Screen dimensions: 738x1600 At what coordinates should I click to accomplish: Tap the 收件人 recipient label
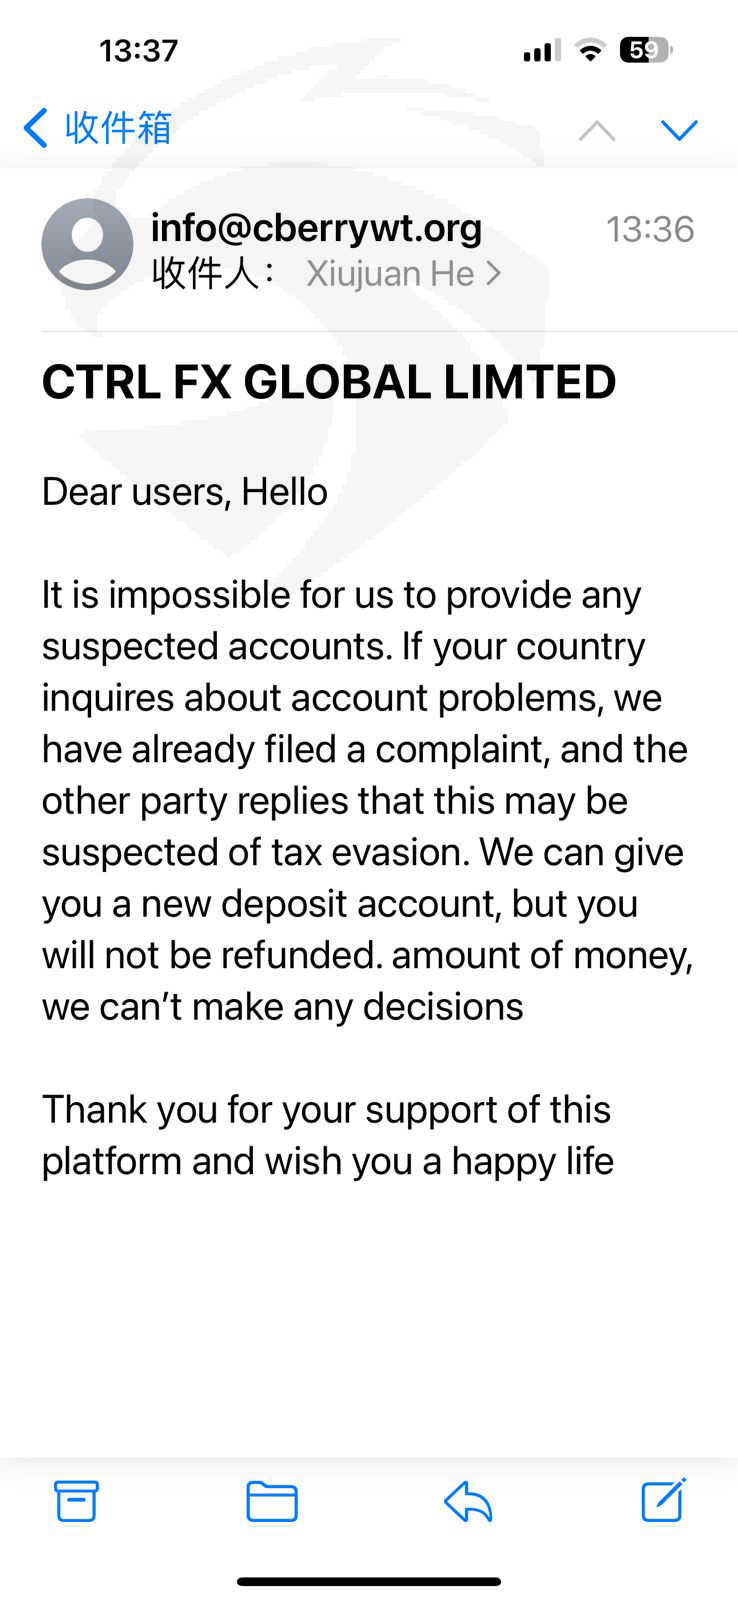click(212, 274)
